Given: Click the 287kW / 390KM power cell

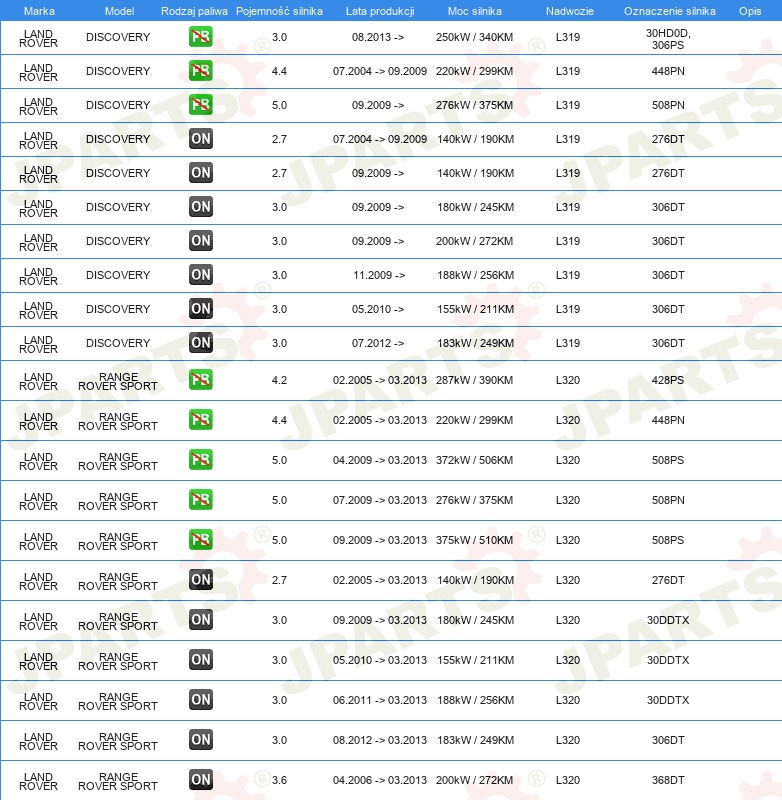Looking at the screenshot, I should (475, 380).
